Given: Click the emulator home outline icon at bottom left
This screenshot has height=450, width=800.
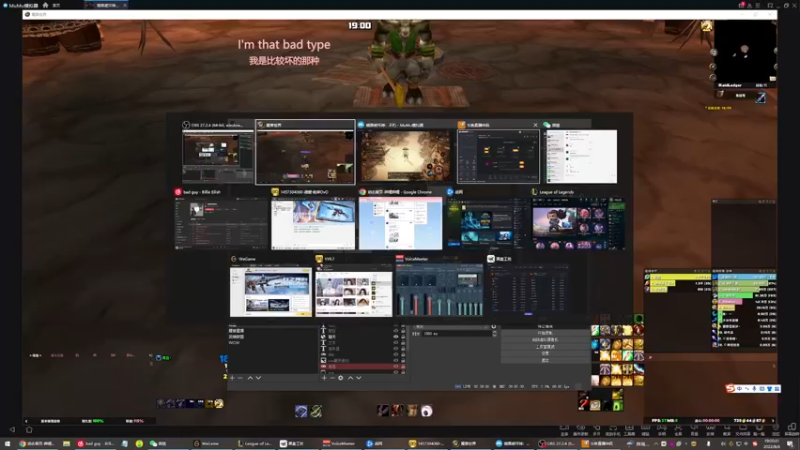Looking at the screenshot, I should point(29,430).
